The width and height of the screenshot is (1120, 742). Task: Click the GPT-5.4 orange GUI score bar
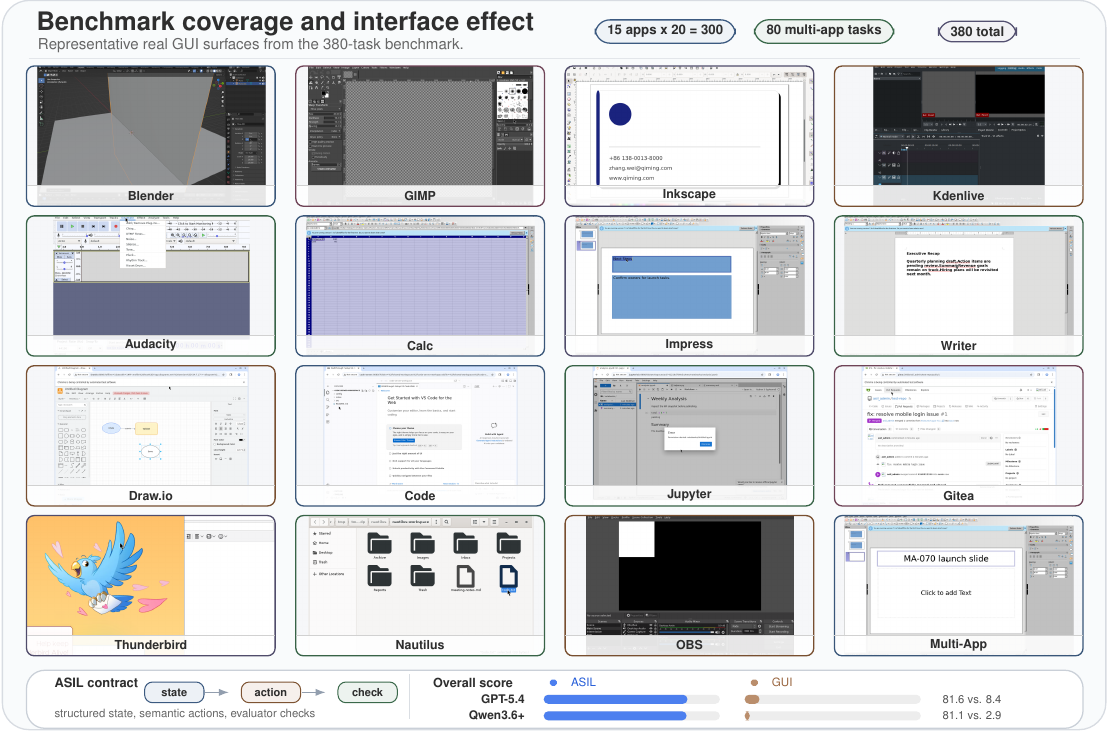tap(751, 699)
